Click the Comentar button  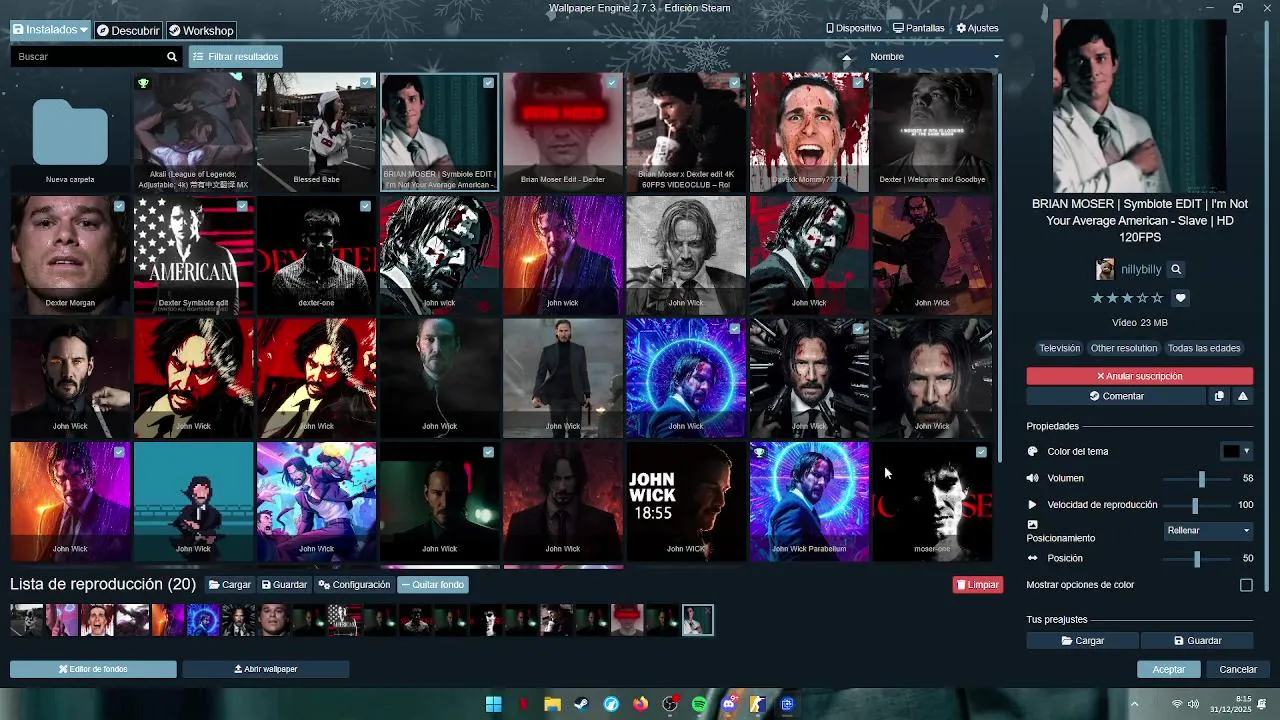pos(1116,396)
